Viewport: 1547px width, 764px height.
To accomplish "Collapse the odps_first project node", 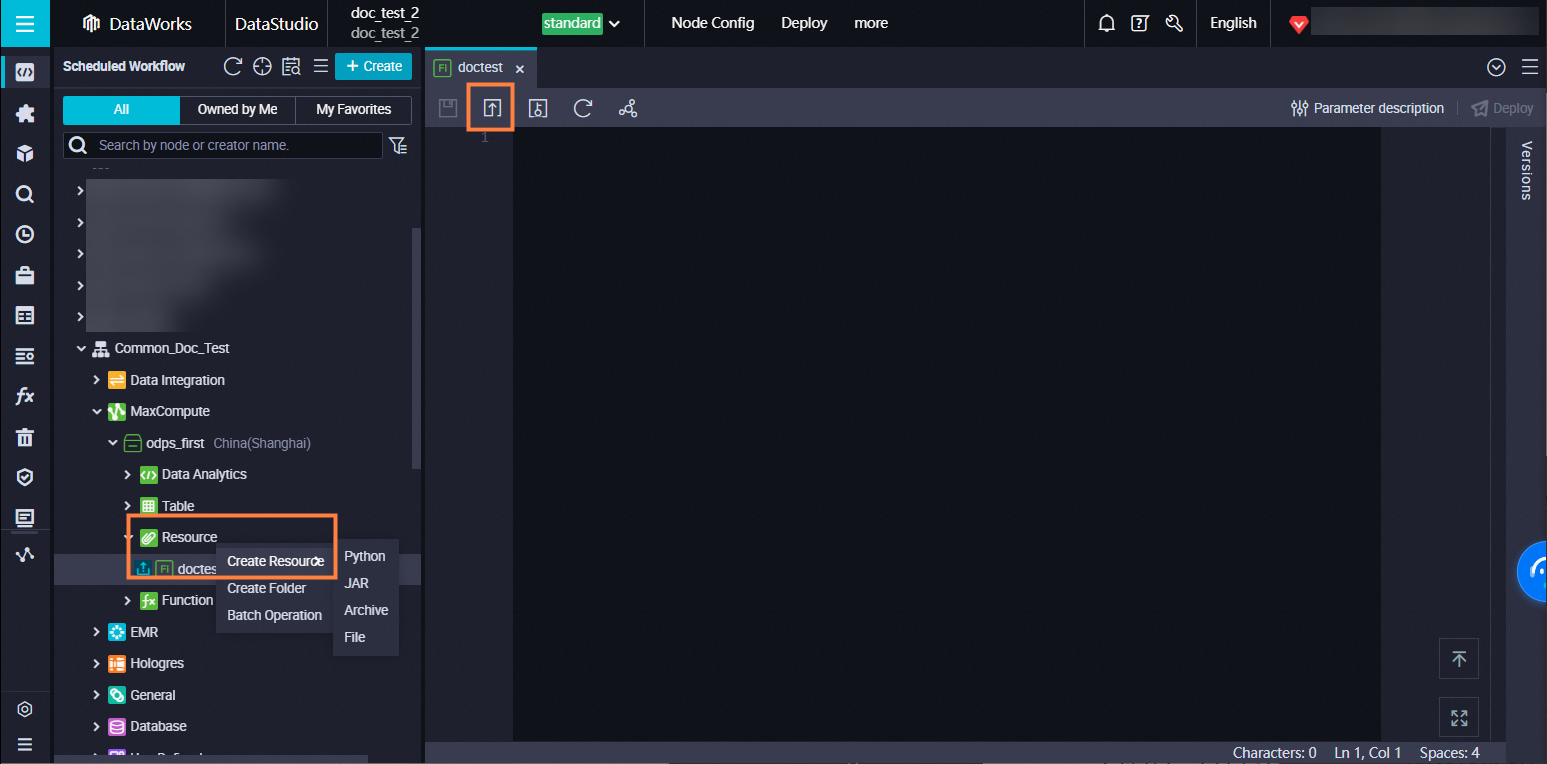I will 113,443.
